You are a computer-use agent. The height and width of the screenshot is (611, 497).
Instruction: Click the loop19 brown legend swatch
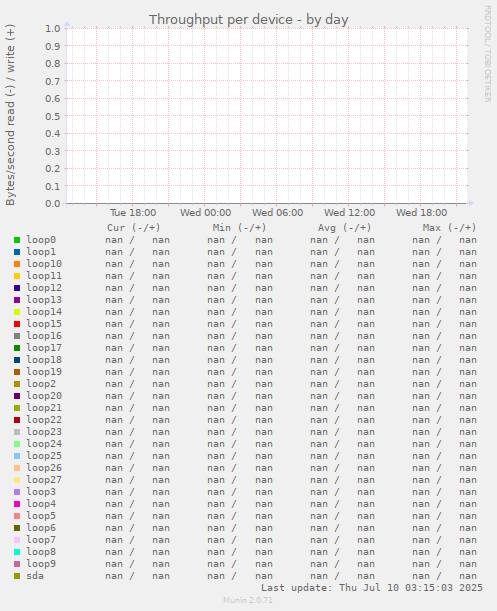[17, 372]
